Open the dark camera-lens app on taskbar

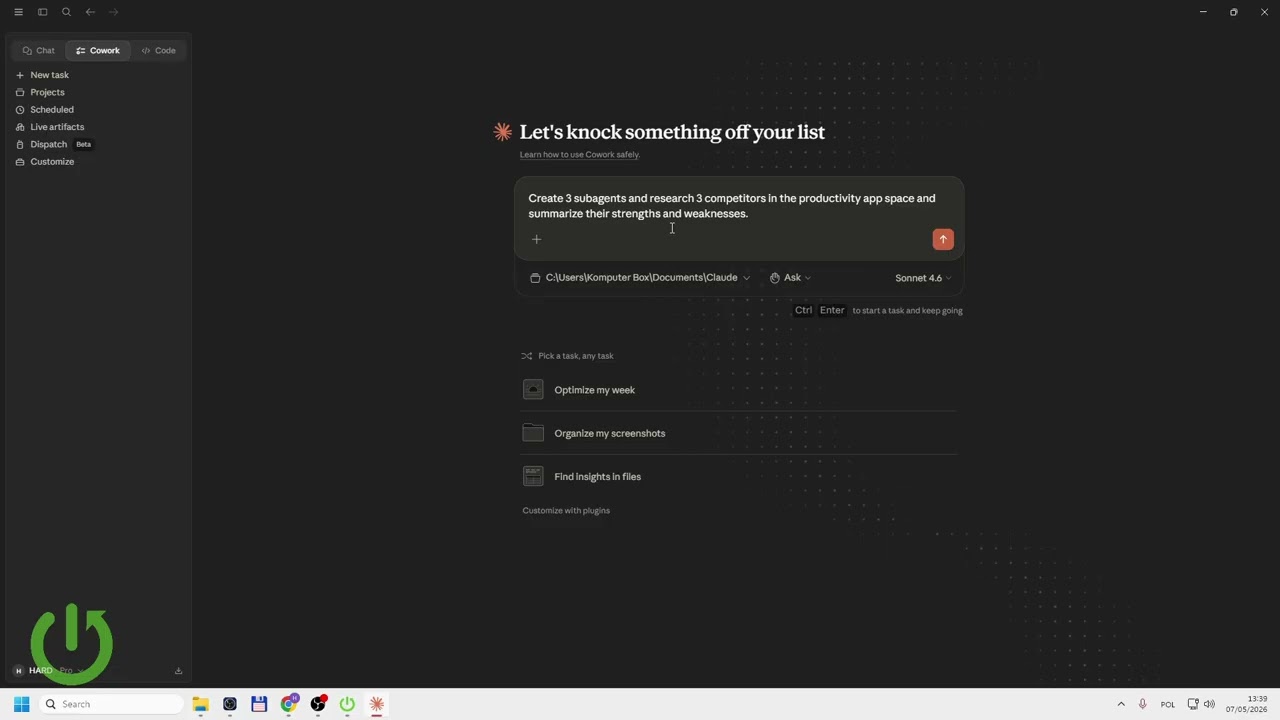click(x=230, y=704)
